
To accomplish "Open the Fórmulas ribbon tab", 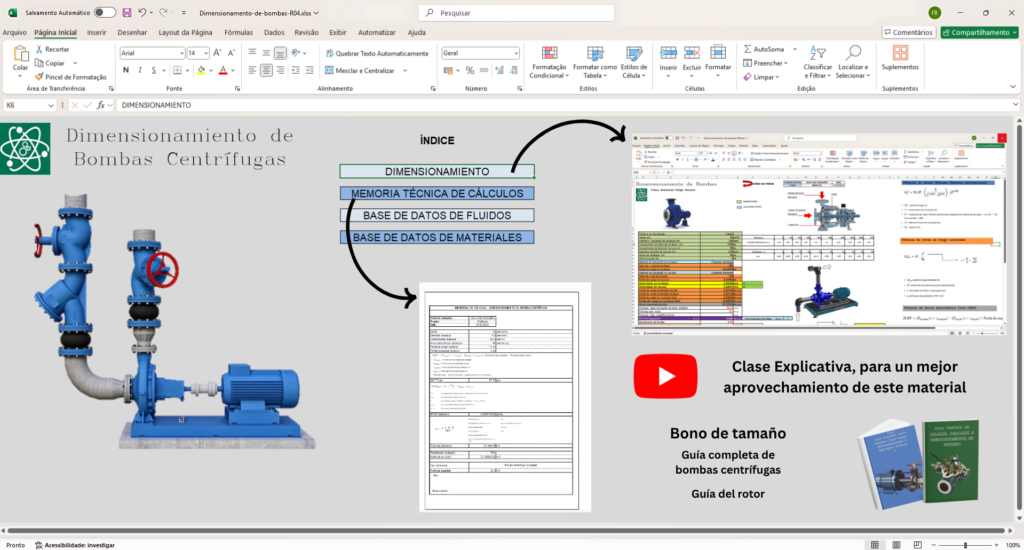I will pos(238,32).
